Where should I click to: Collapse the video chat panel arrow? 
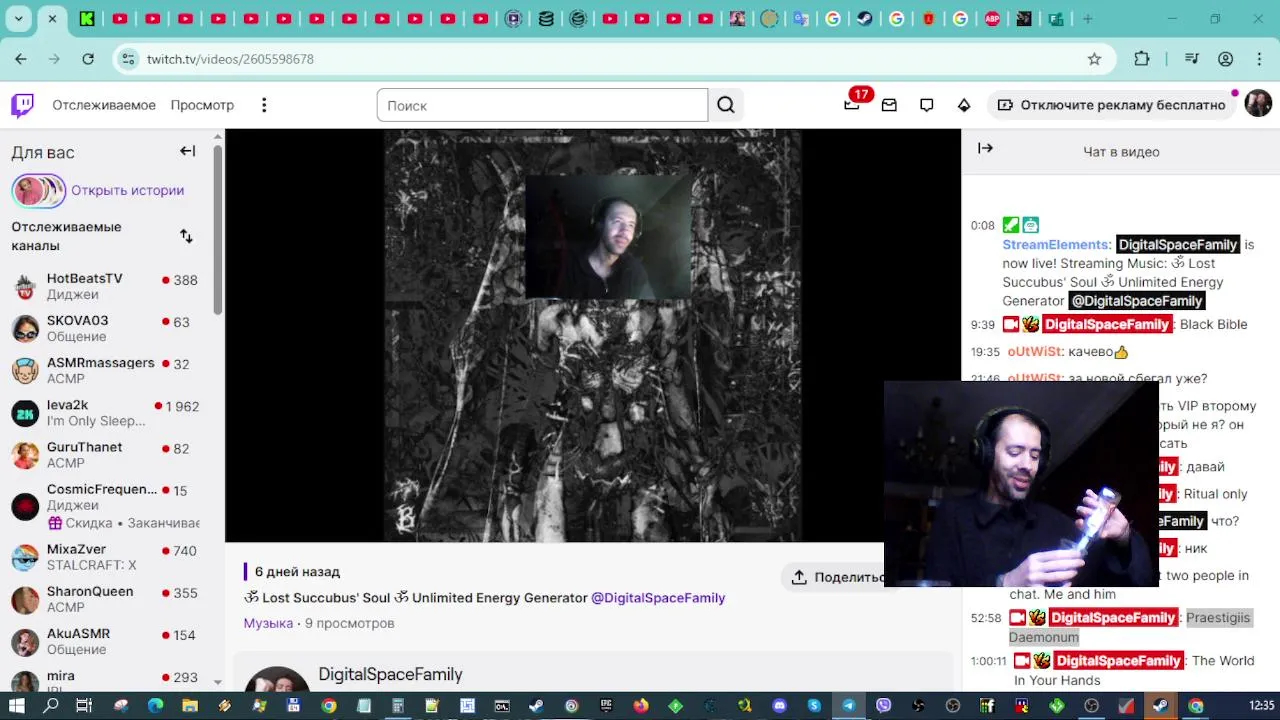[985, 148]
